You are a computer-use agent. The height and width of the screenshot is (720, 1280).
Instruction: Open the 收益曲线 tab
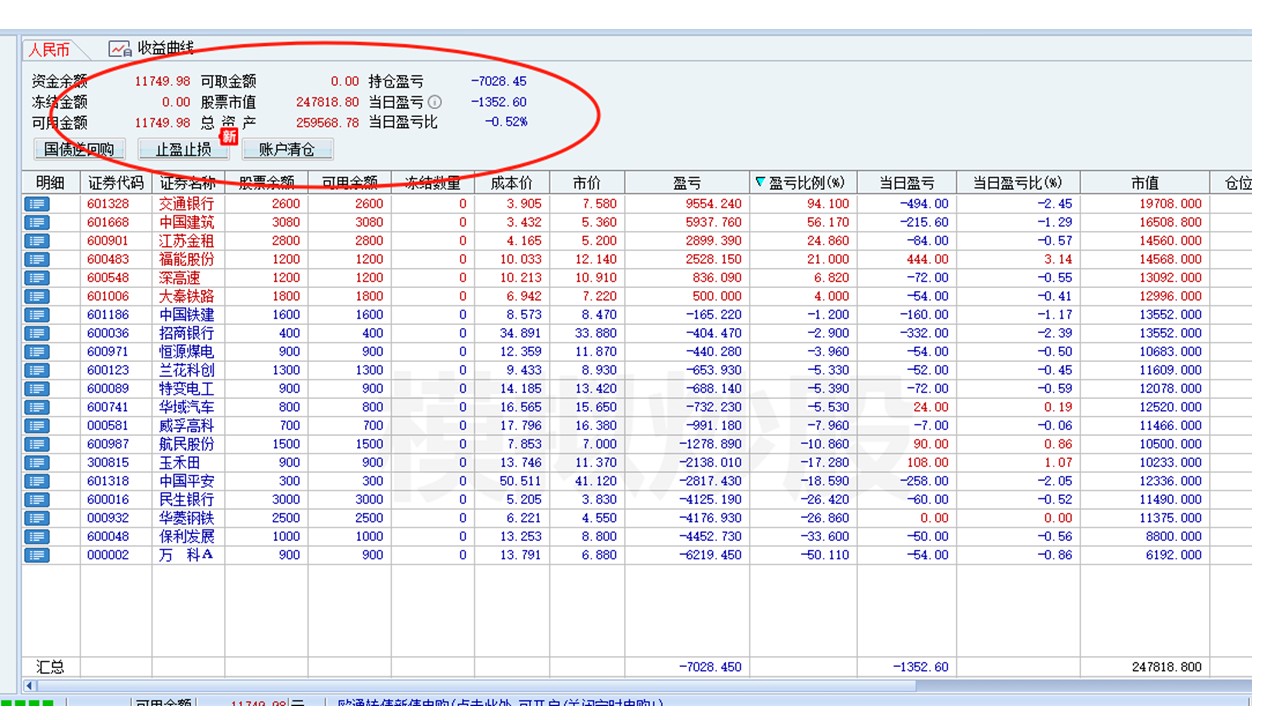[x=165, y=48]
